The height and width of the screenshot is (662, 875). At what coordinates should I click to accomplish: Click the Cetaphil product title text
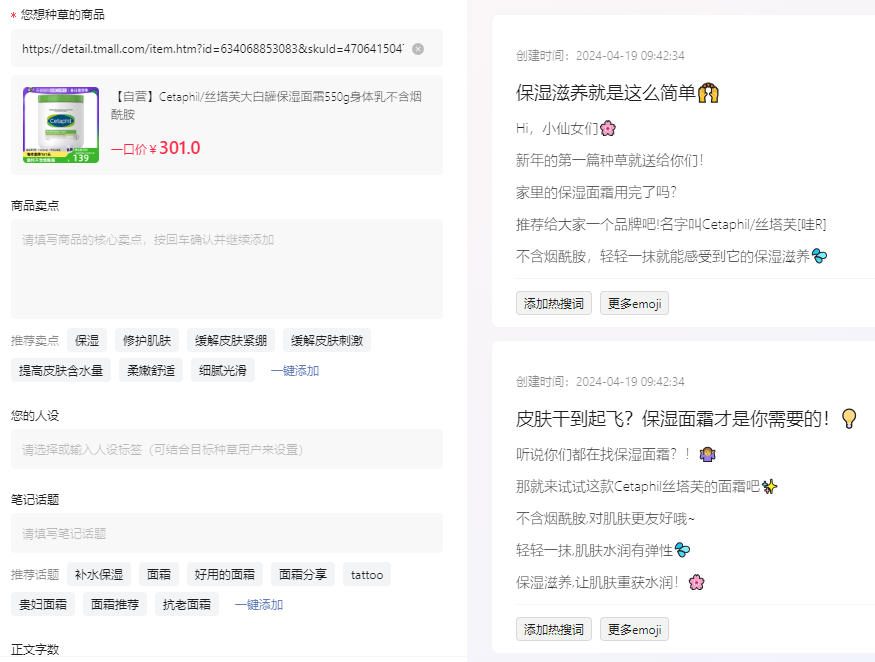[266, 105]
